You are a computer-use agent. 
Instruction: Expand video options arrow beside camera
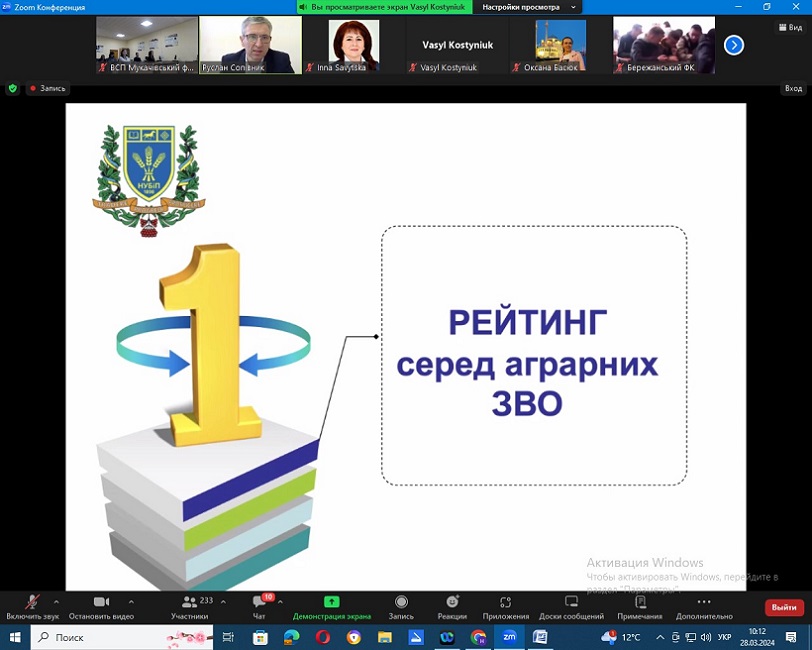coord(131,602)
